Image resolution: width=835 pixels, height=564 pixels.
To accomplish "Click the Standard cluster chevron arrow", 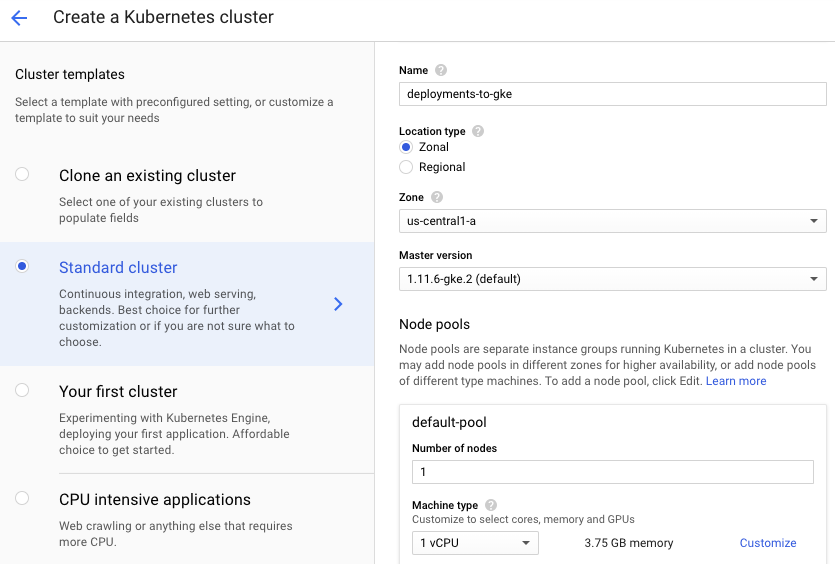I will pos(338,304).
